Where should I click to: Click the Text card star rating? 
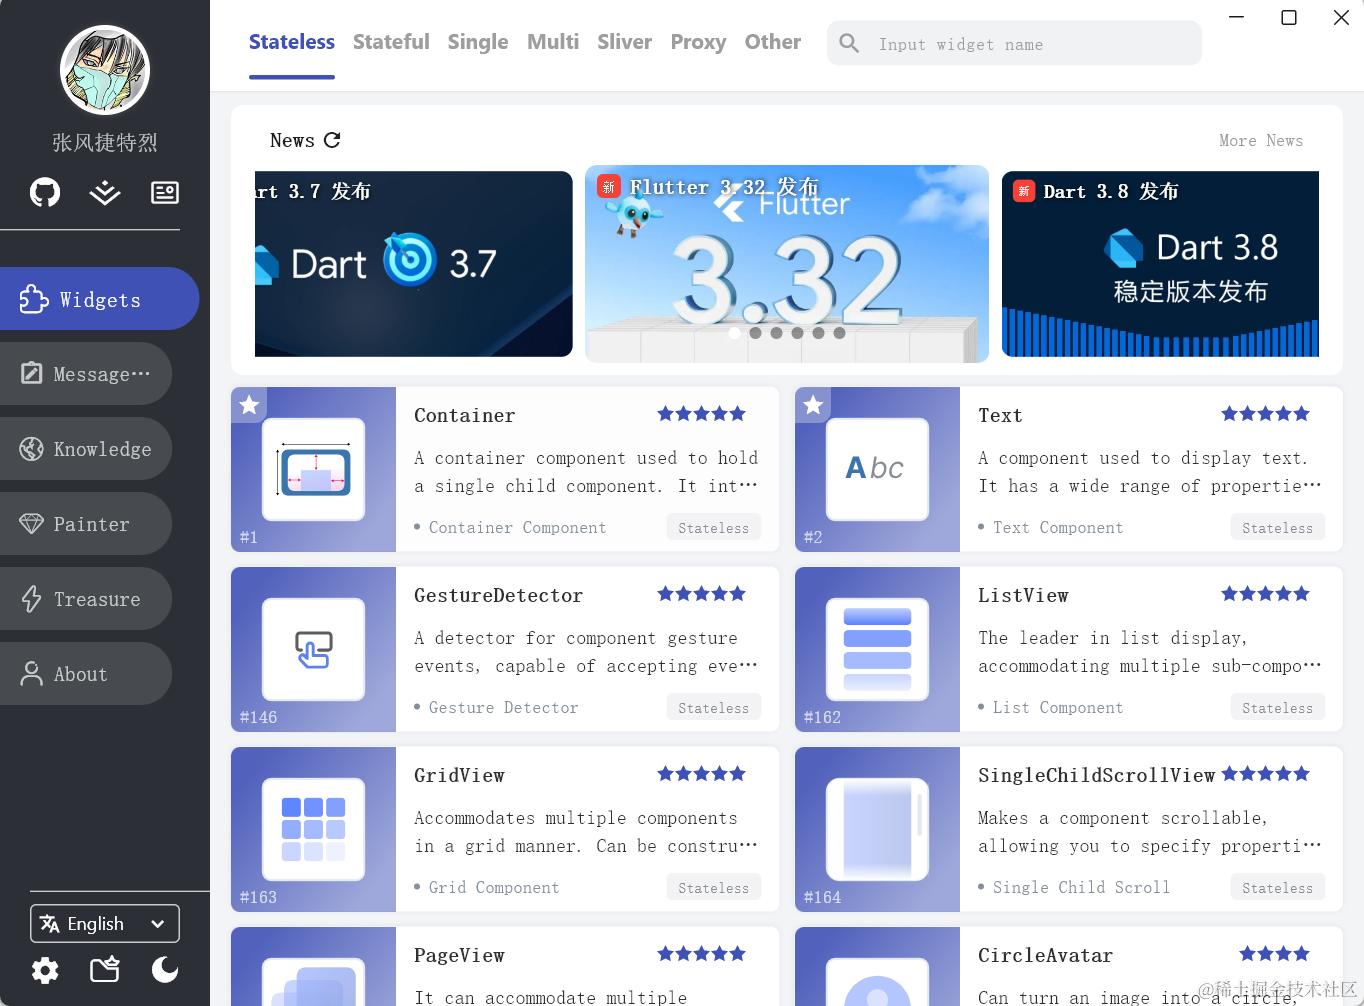(x=1265, y=413)
